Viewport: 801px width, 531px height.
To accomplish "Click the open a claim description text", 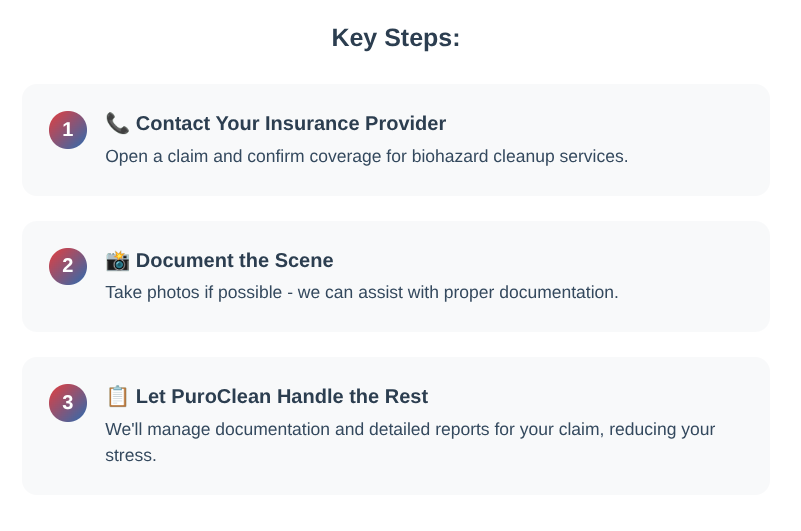I will pyautogui.click(x=367, y=156).
